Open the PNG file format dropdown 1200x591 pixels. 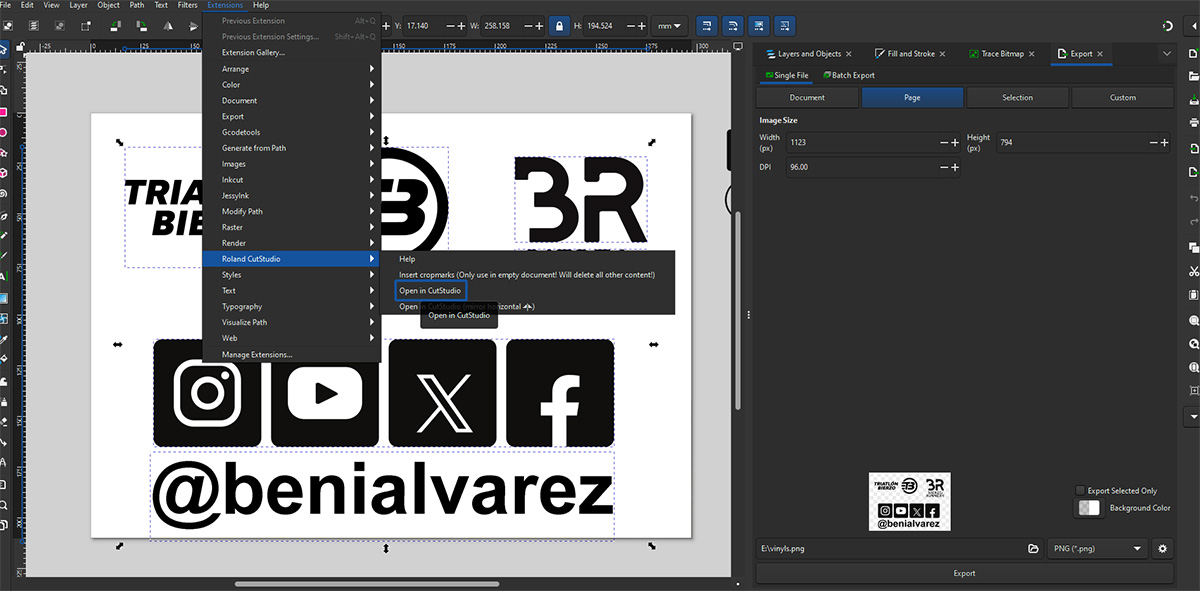click(1096, 548)
